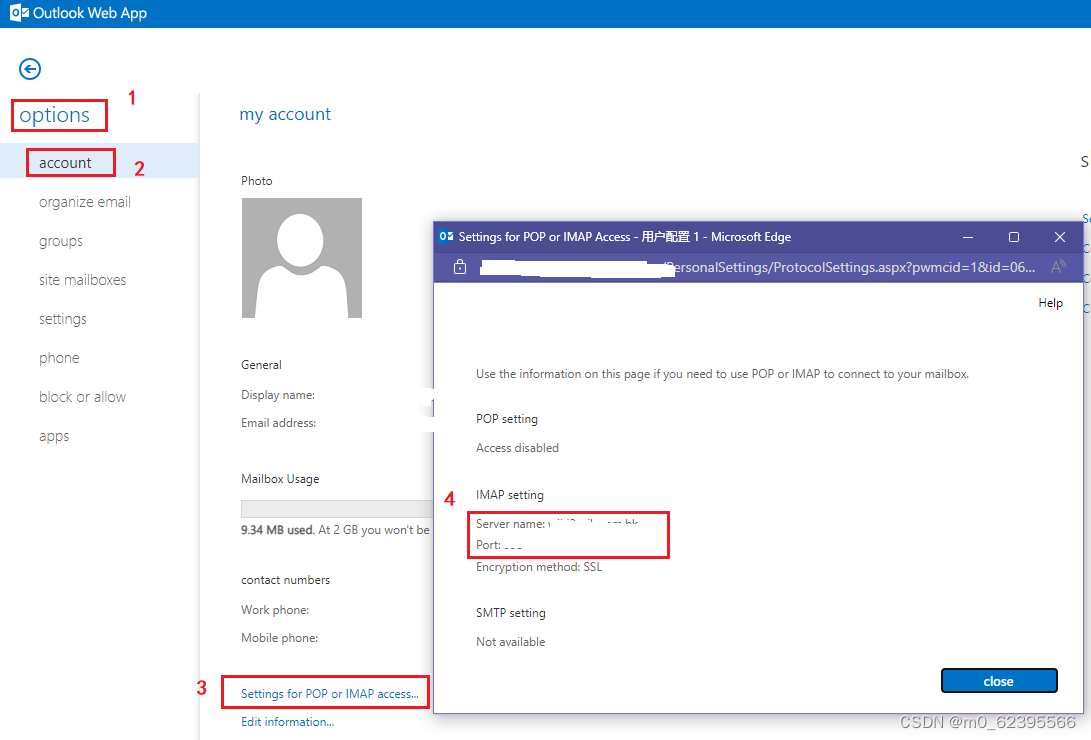Click Outlook icon in popup title bar

point(446,236)
